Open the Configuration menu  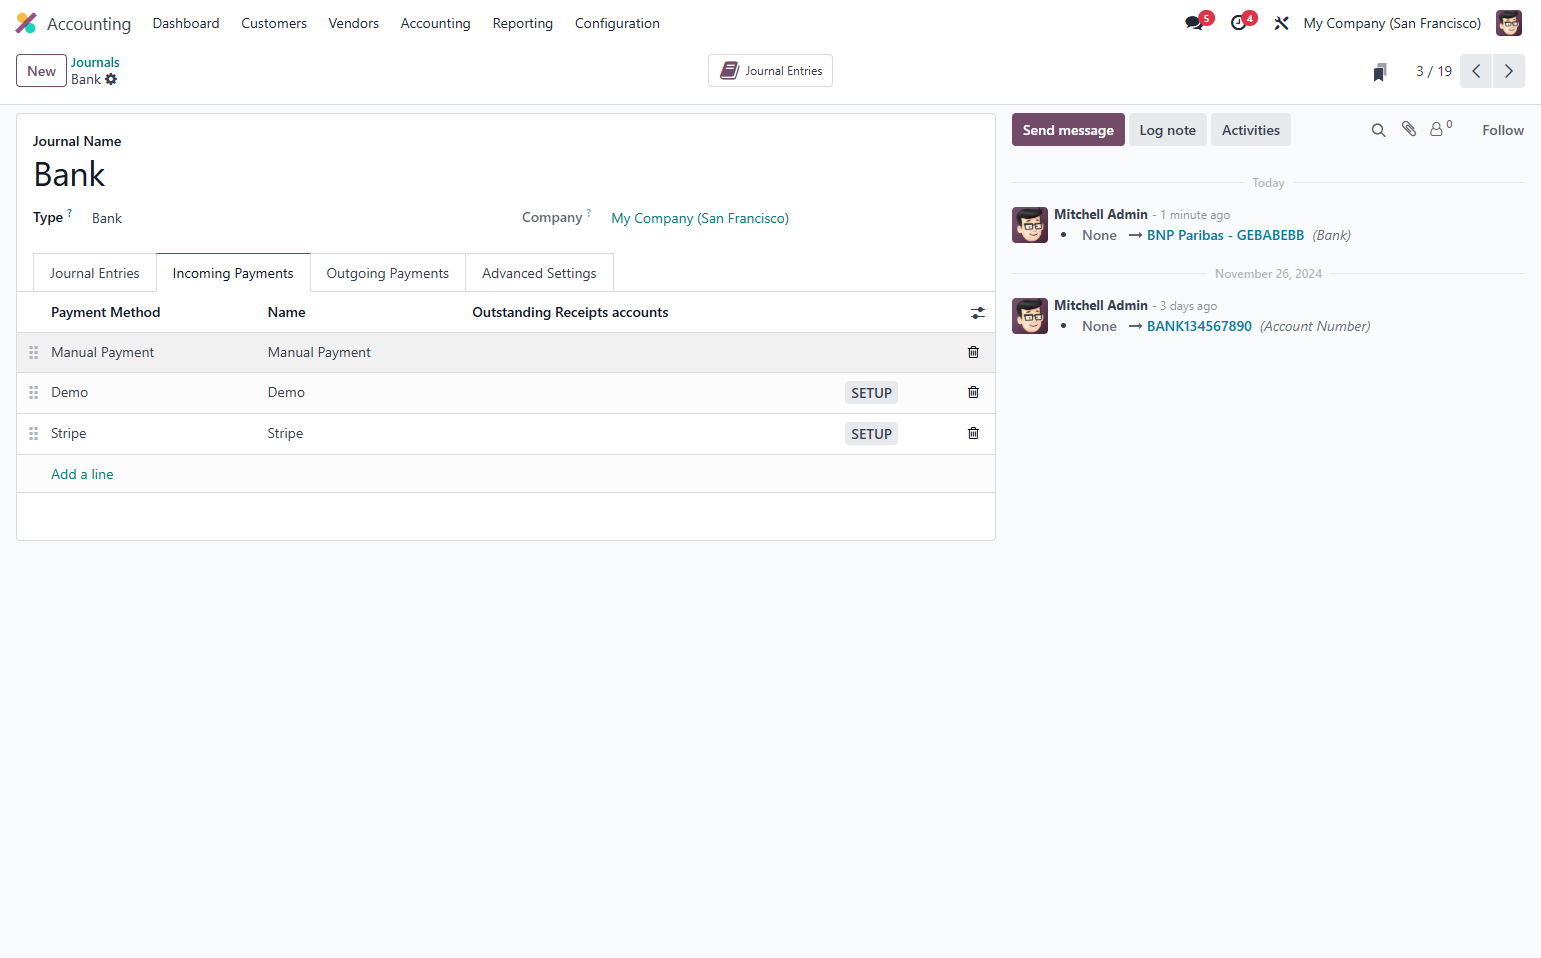tap(617, 23)
